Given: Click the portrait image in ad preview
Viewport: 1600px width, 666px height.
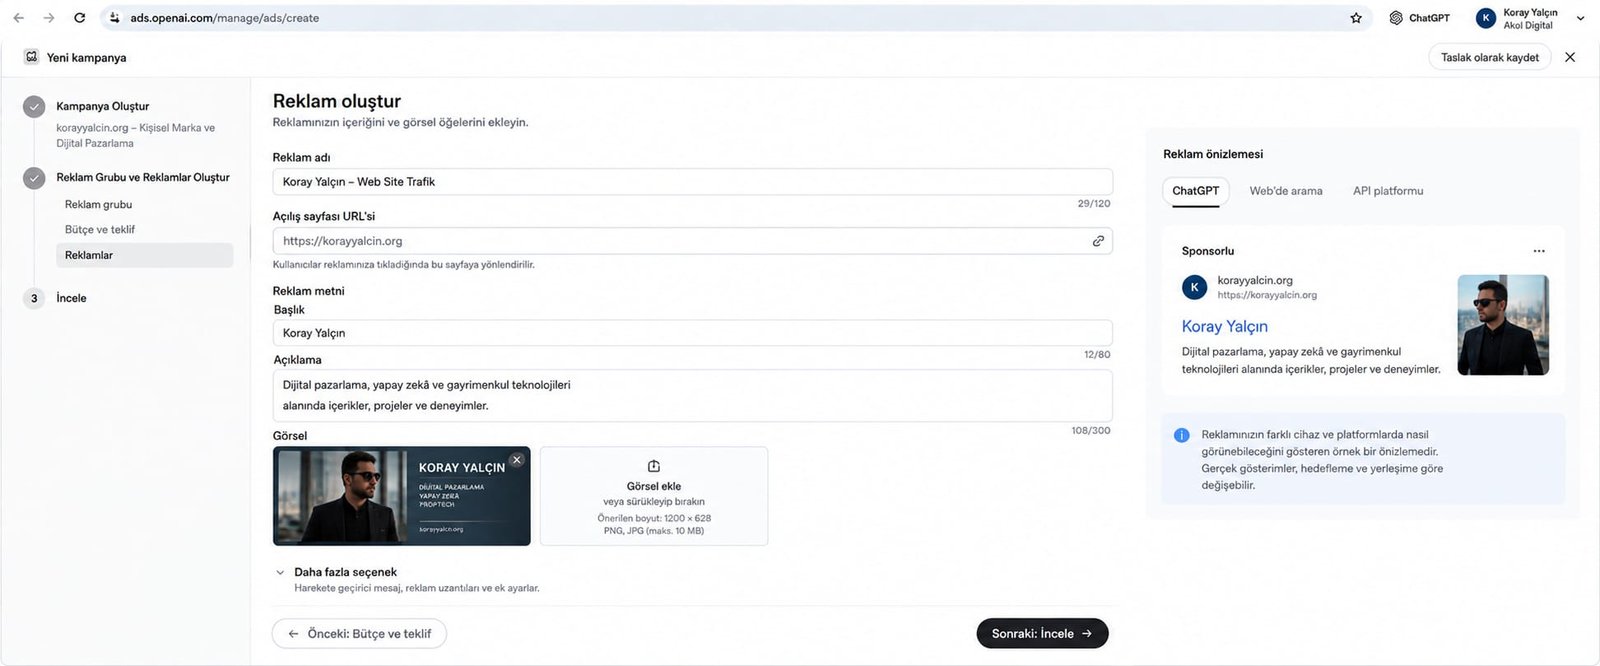Looking at the screenshot, I should click(1503, 325).
